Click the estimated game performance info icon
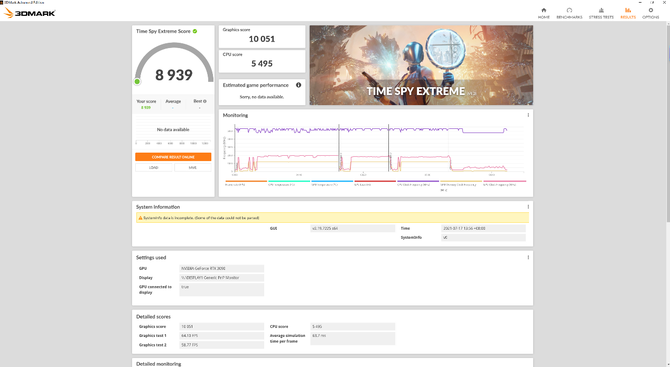The image size is (670, 367). tap(298, 85)
